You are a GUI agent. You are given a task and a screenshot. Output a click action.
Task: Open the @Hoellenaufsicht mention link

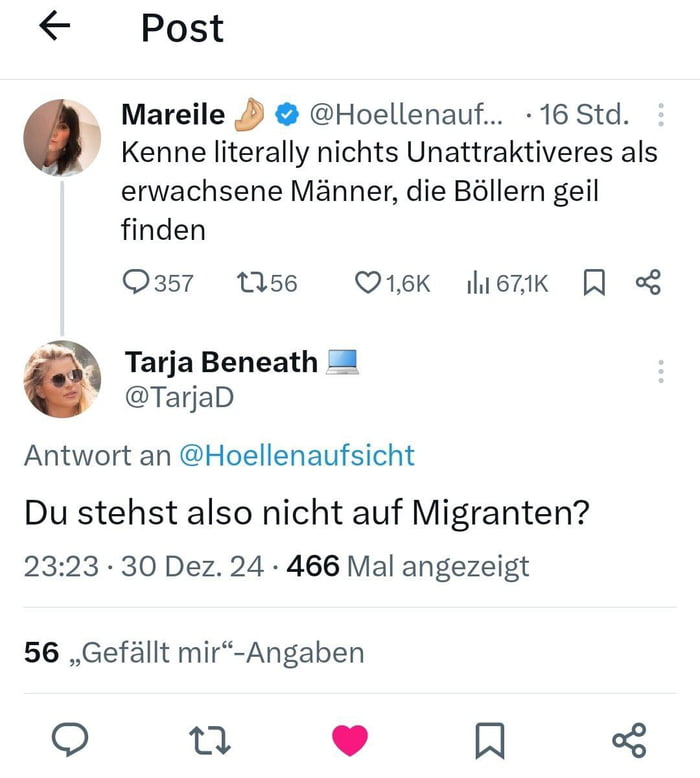(296, 456)
